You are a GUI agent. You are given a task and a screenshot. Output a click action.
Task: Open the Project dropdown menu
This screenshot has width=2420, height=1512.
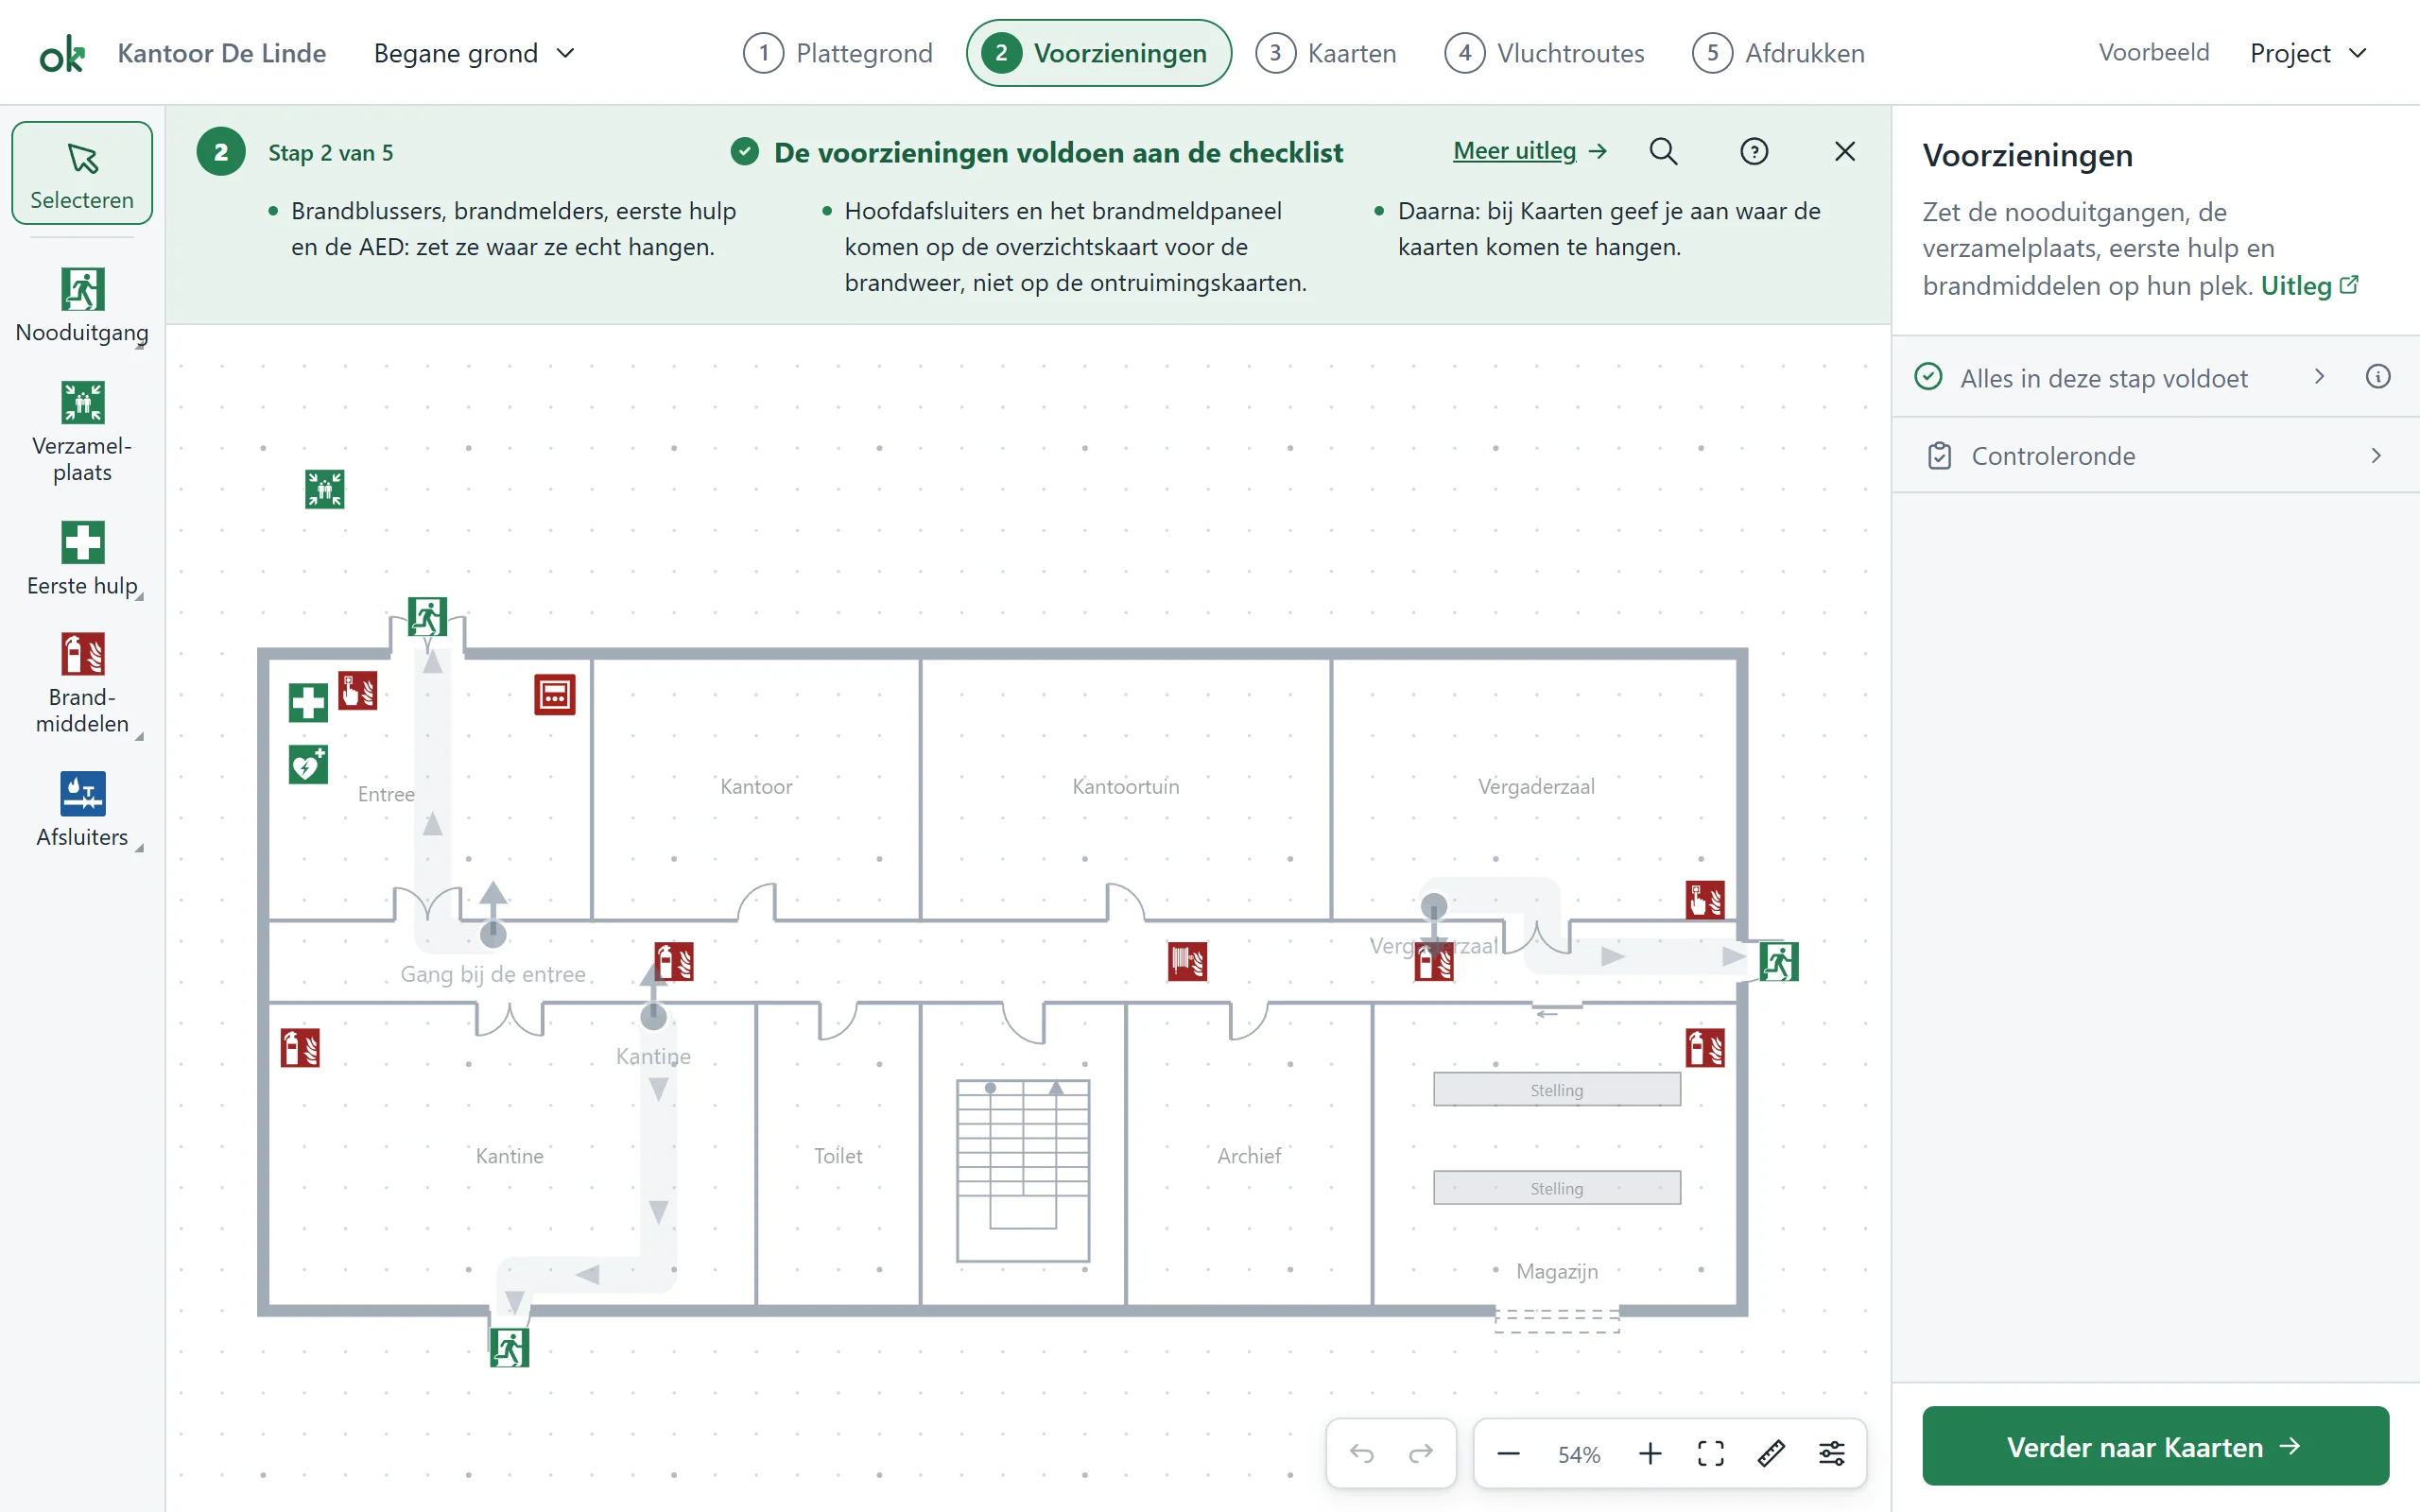(x=2308, y=53)
